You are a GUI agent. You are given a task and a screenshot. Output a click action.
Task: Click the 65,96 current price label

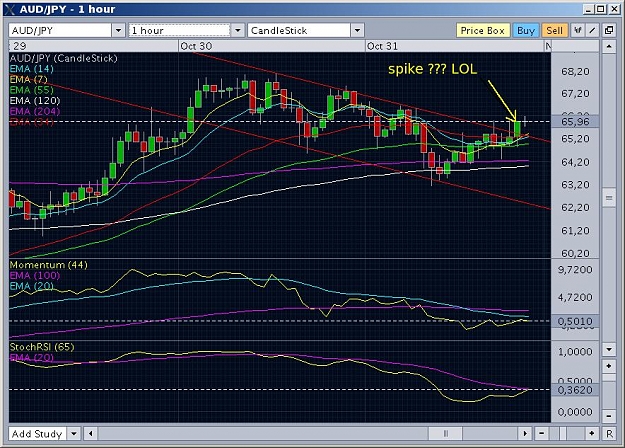click(x=575, y=121)
